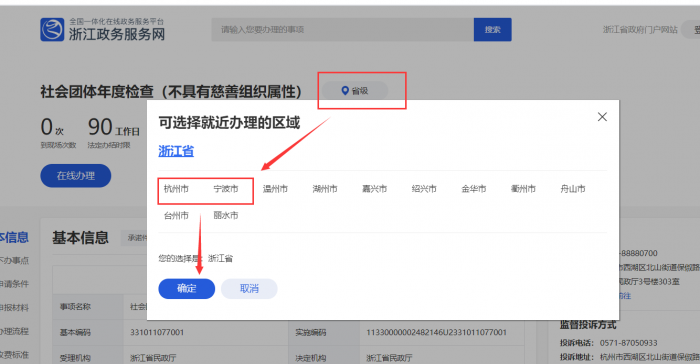The width and height of the screenshot is (700, 364).
Task: Click 浙江省民政厅 in 受理机构 row
Action: [x=153, y=358]
